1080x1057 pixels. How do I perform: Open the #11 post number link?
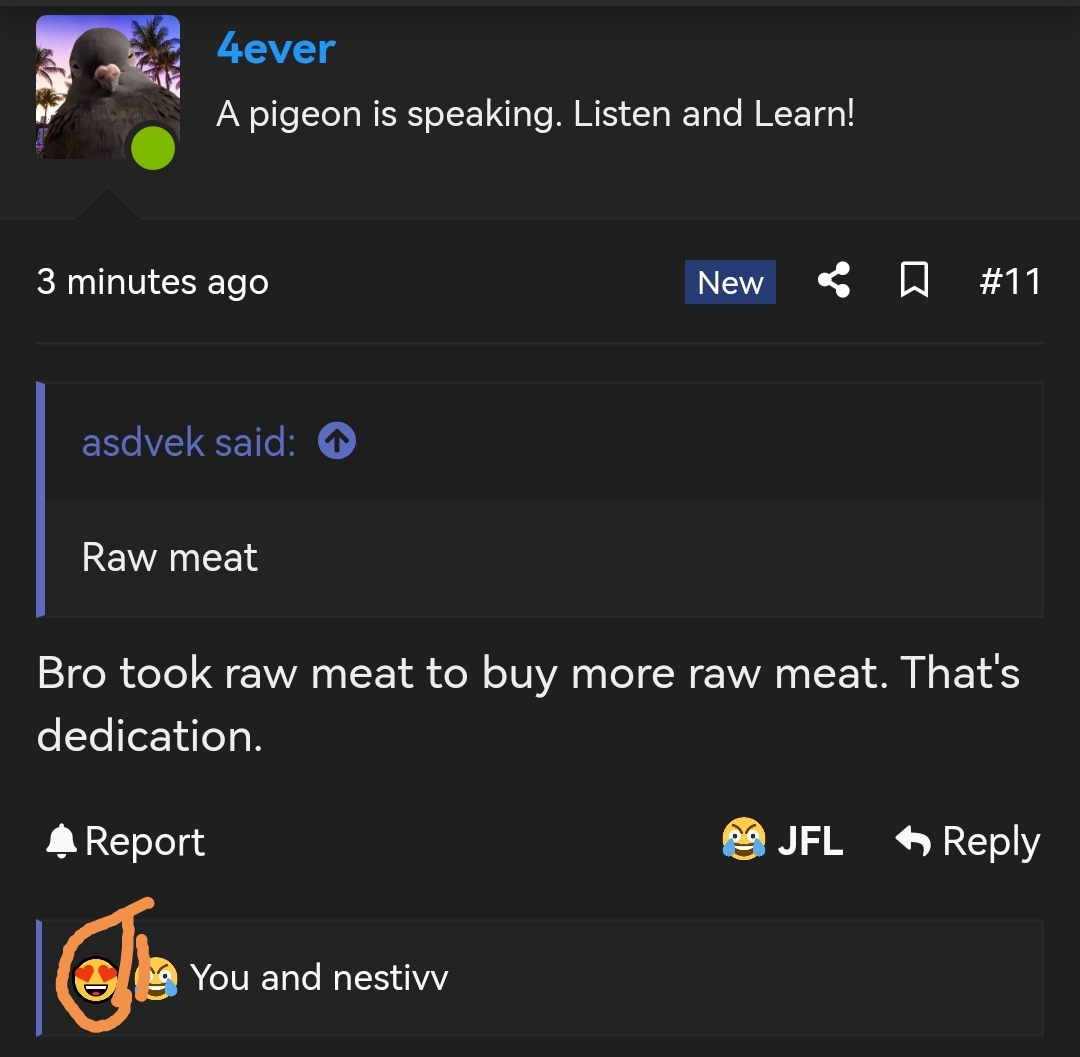pyautogui.click(x=1010, y=282)
